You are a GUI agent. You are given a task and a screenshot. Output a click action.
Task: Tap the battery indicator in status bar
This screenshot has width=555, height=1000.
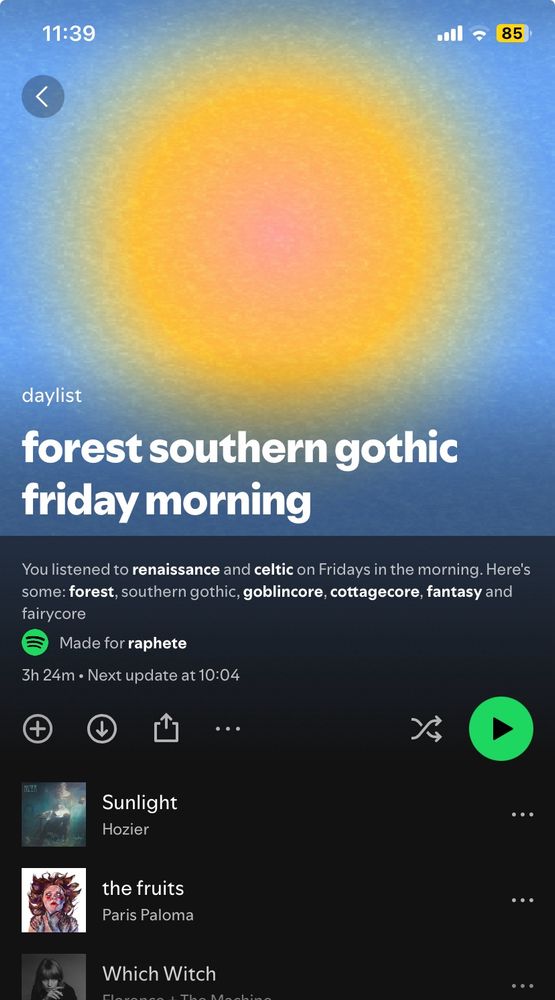click(x=513, y=33)
